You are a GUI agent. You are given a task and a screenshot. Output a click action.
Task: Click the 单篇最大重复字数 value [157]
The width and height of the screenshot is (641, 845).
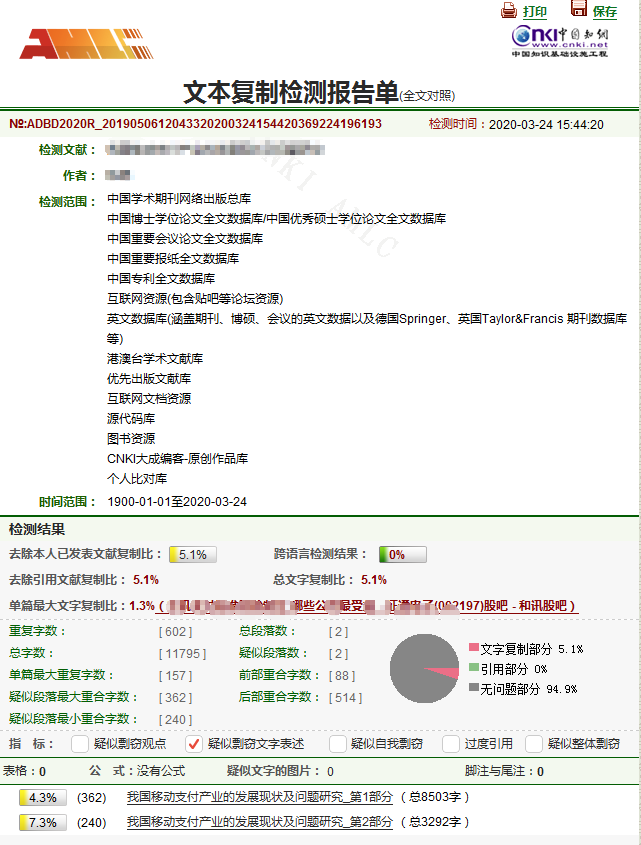click(175, 676)
